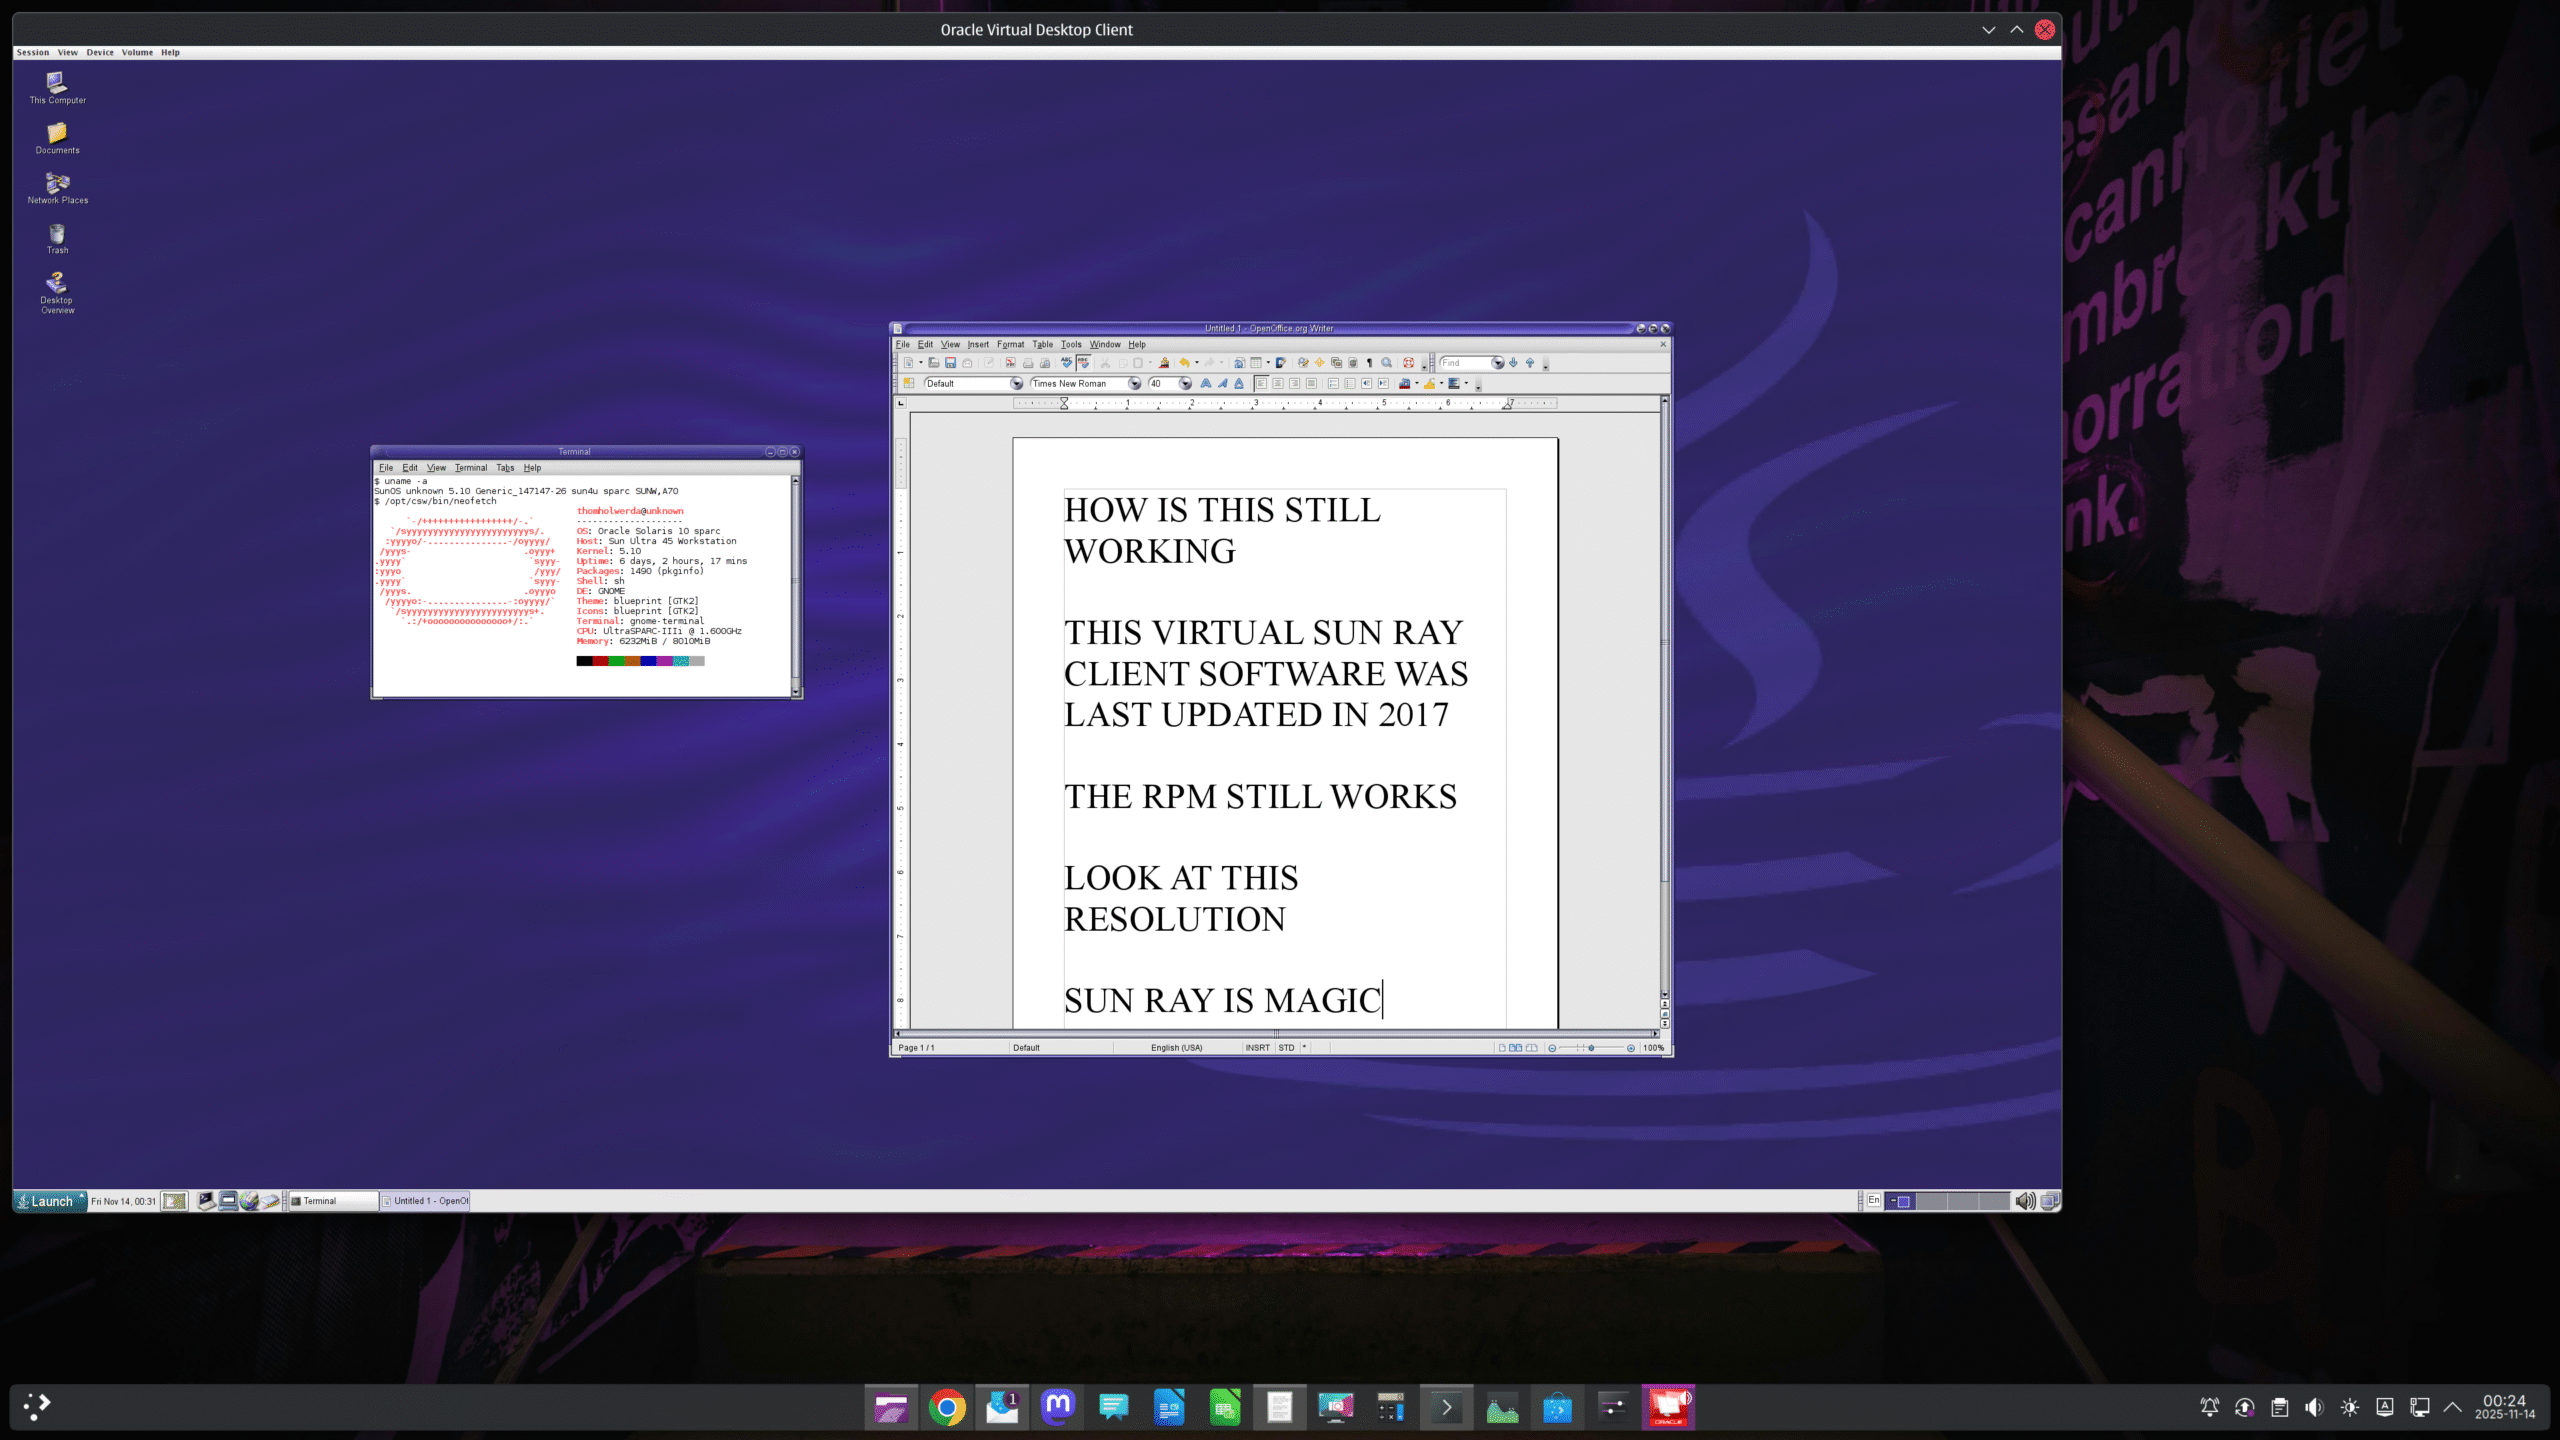The width and height of the screenshot is (2560, 1440).
Task: Click the Zoom magnifier toolbar icon
Action: point(1386,363)
